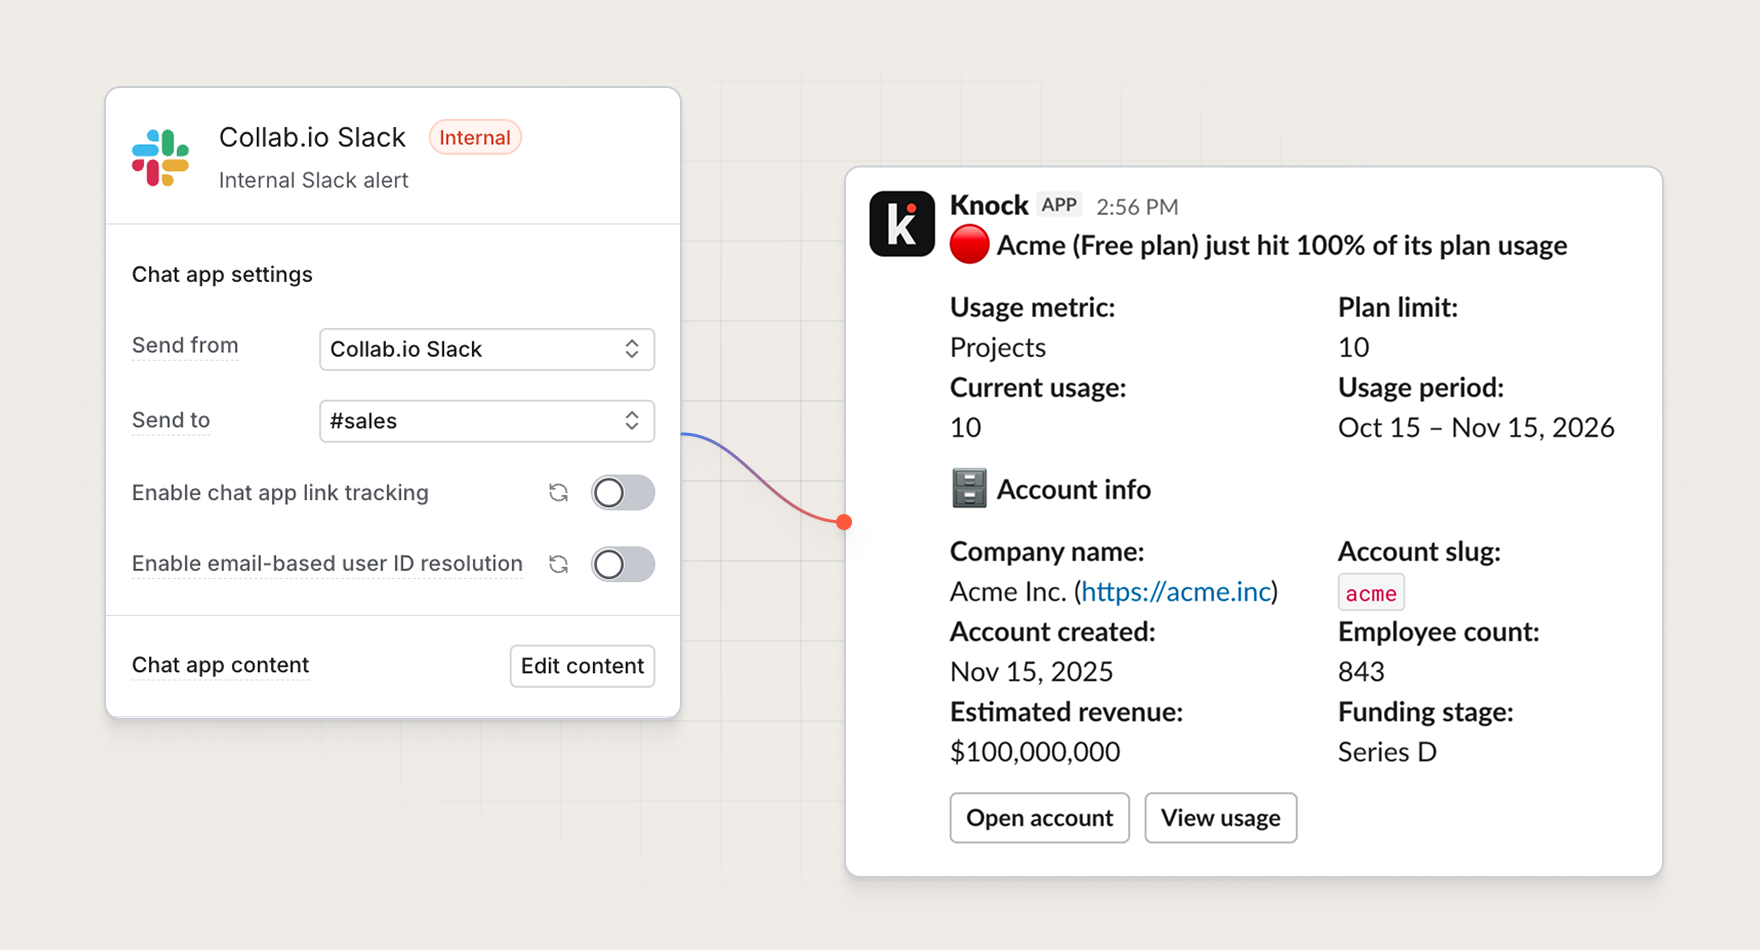Click the Usage metric label

coord(1032,307)
